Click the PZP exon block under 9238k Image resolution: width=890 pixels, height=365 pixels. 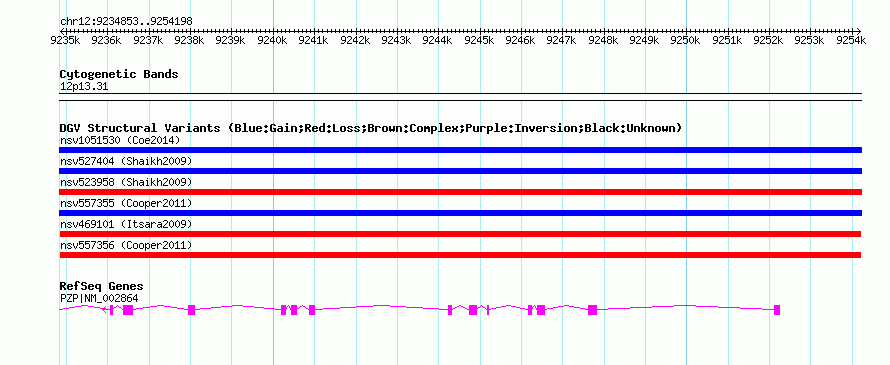191,310
